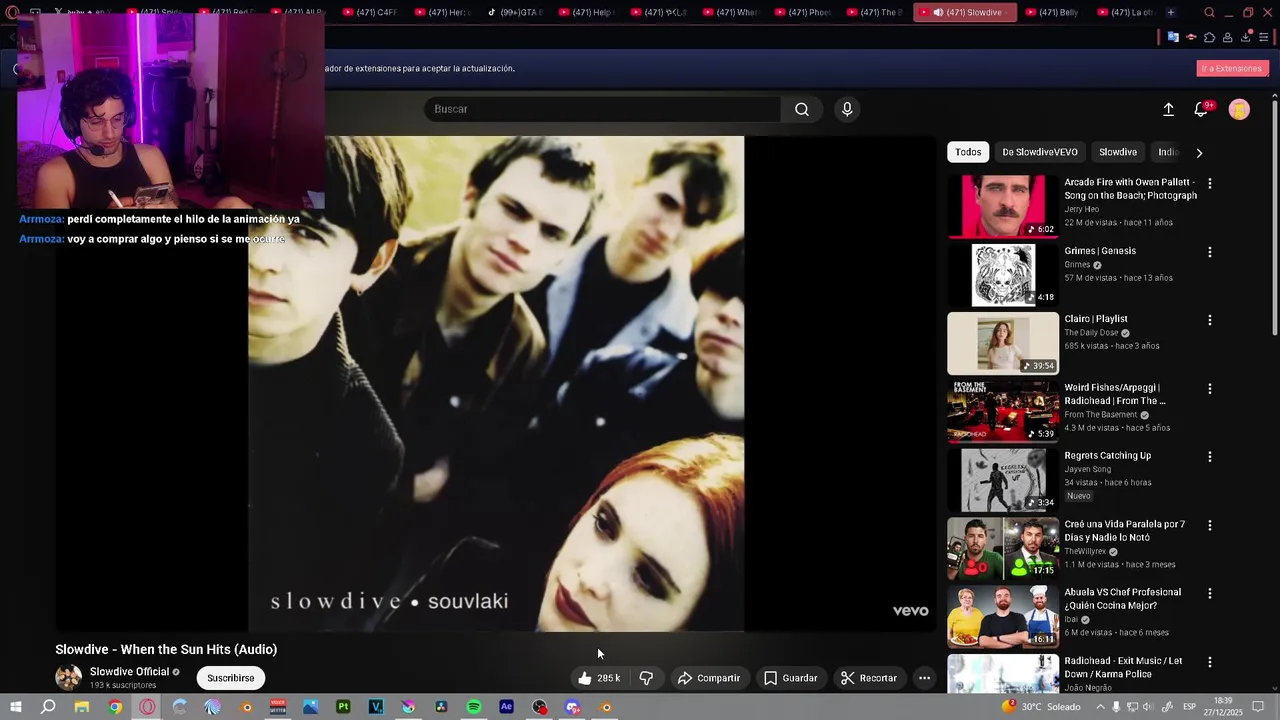Screen dimensions: 1280x720
Task: Open options for Arcade Fire video
Action: [x=1209, y=184]
